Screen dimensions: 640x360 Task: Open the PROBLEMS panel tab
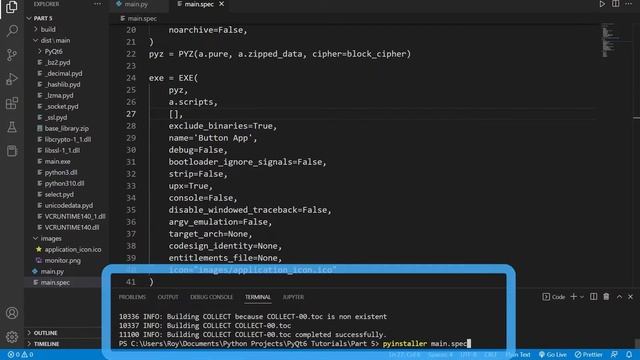click(x=132, y=297)
